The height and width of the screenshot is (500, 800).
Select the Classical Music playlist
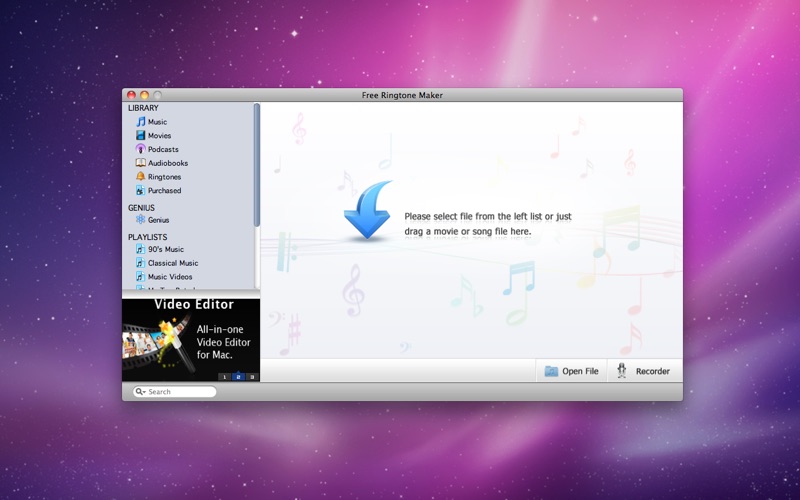pos(172,263)
